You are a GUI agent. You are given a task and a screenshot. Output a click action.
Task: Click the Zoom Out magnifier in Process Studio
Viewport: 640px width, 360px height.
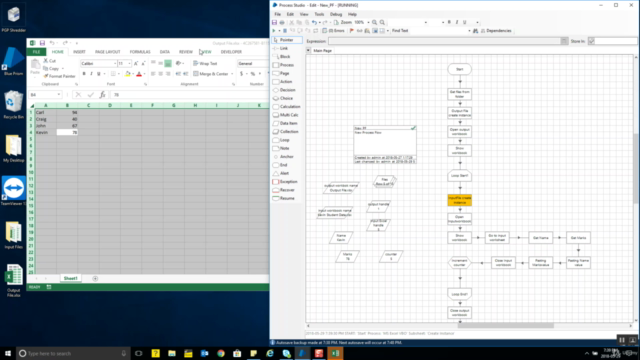point(382,22)
